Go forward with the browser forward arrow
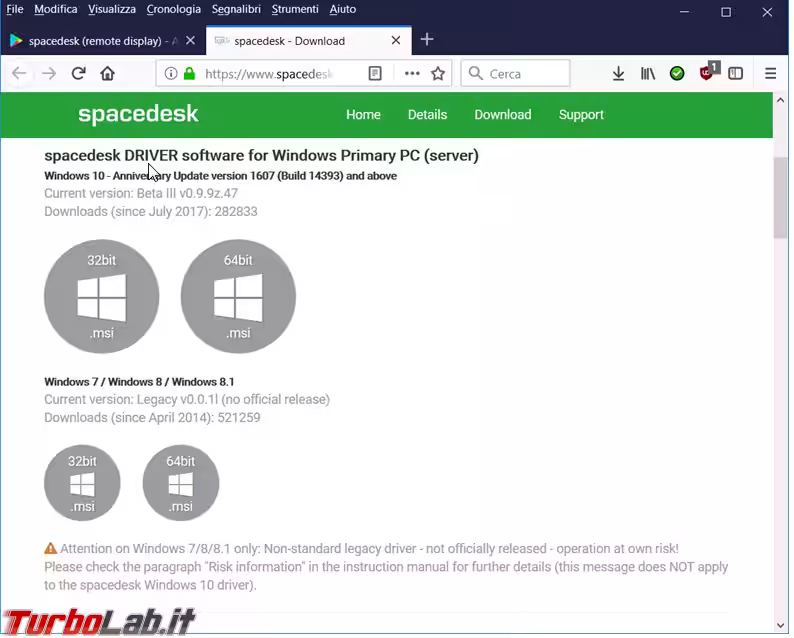This screenshot has height=638, width=794. click(49, 74)
